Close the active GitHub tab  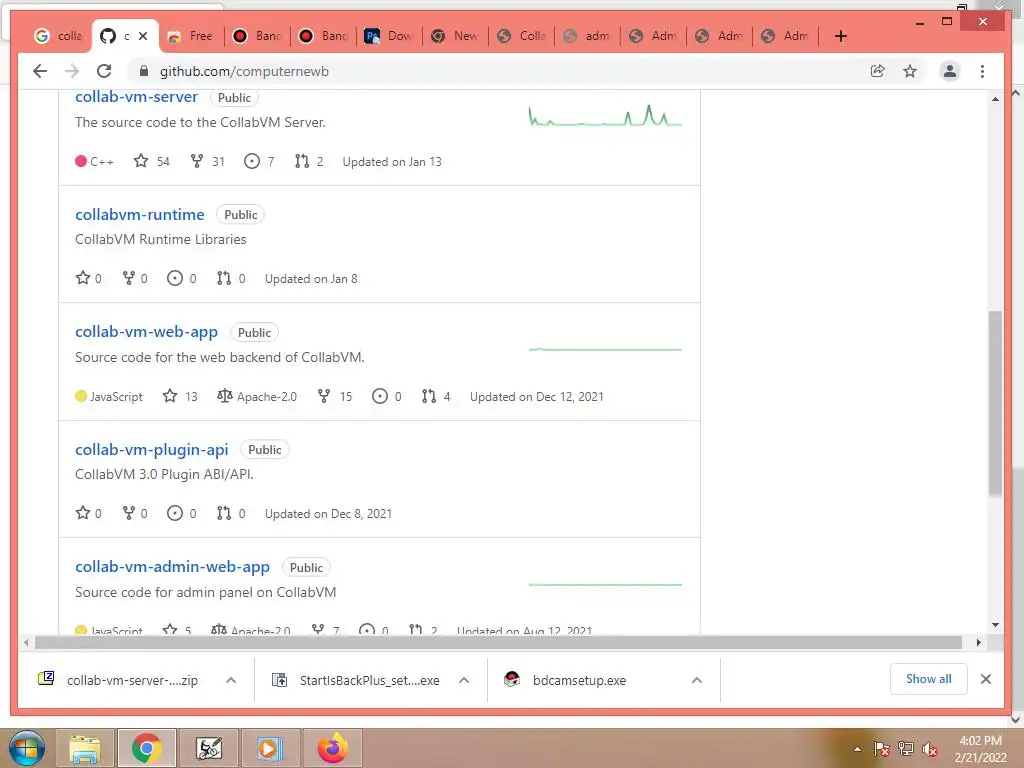(x=143, y=36)
